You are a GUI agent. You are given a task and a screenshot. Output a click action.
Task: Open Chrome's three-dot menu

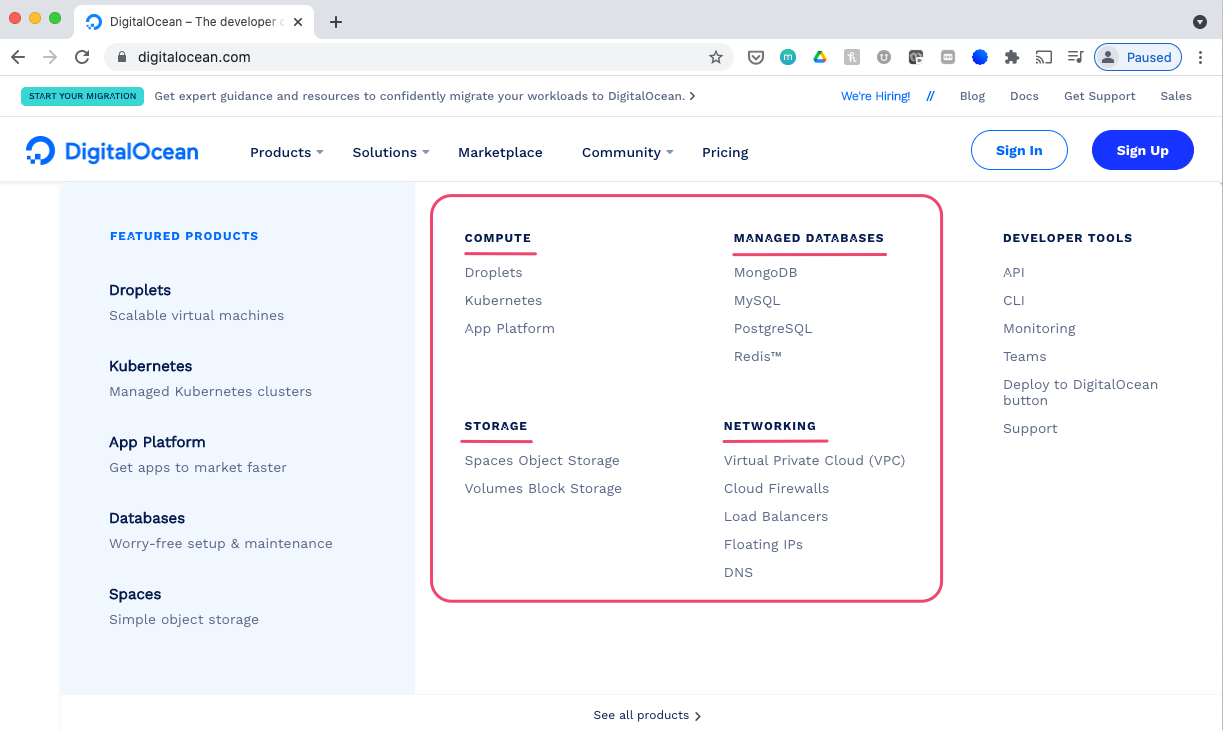point(1201,57)
